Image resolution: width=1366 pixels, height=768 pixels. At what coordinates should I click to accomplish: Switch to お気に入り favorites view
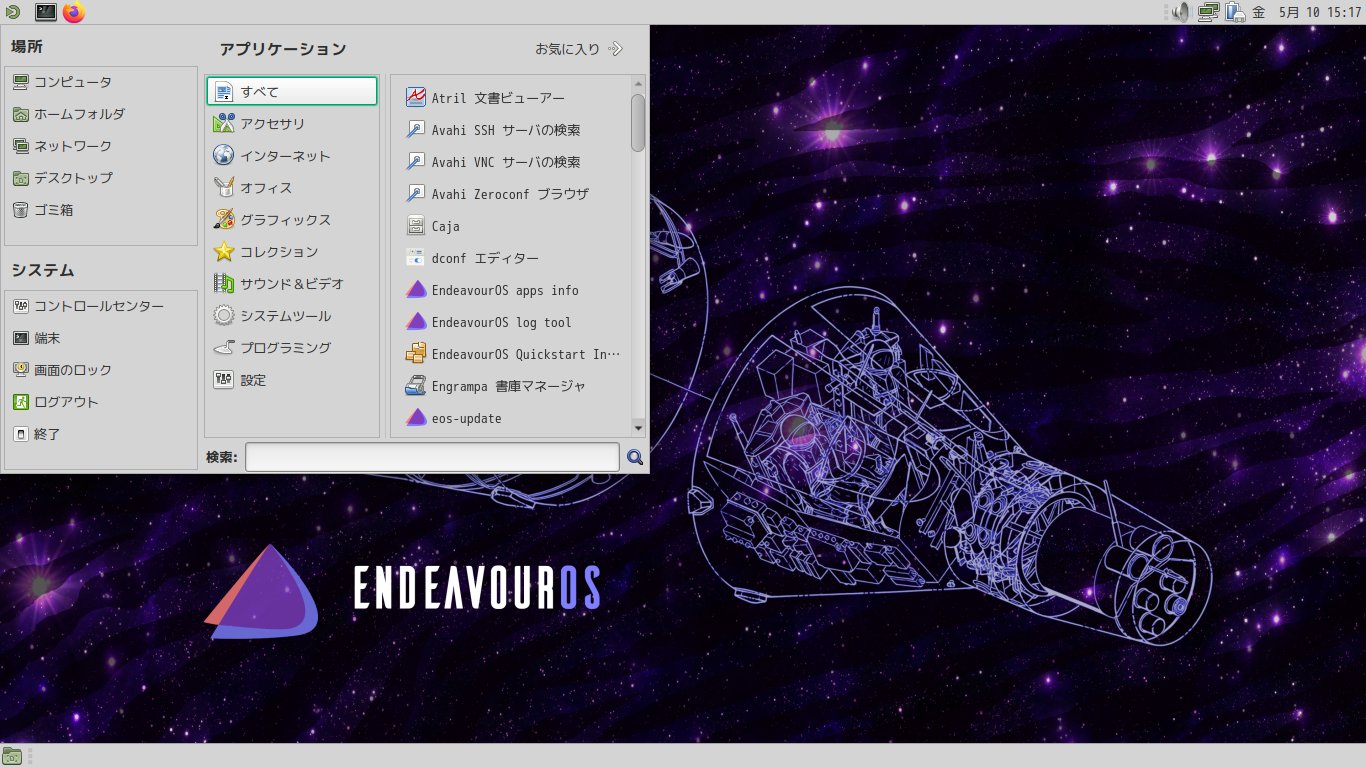point(579,48)
